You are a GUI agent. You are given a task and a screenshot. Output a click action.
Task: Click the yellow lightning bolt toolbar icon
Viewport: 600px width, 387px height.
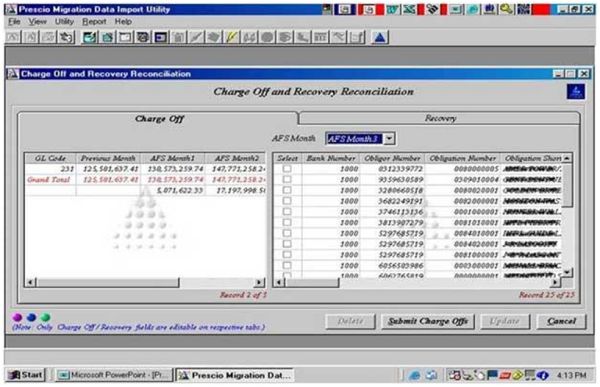coord(232,38)
